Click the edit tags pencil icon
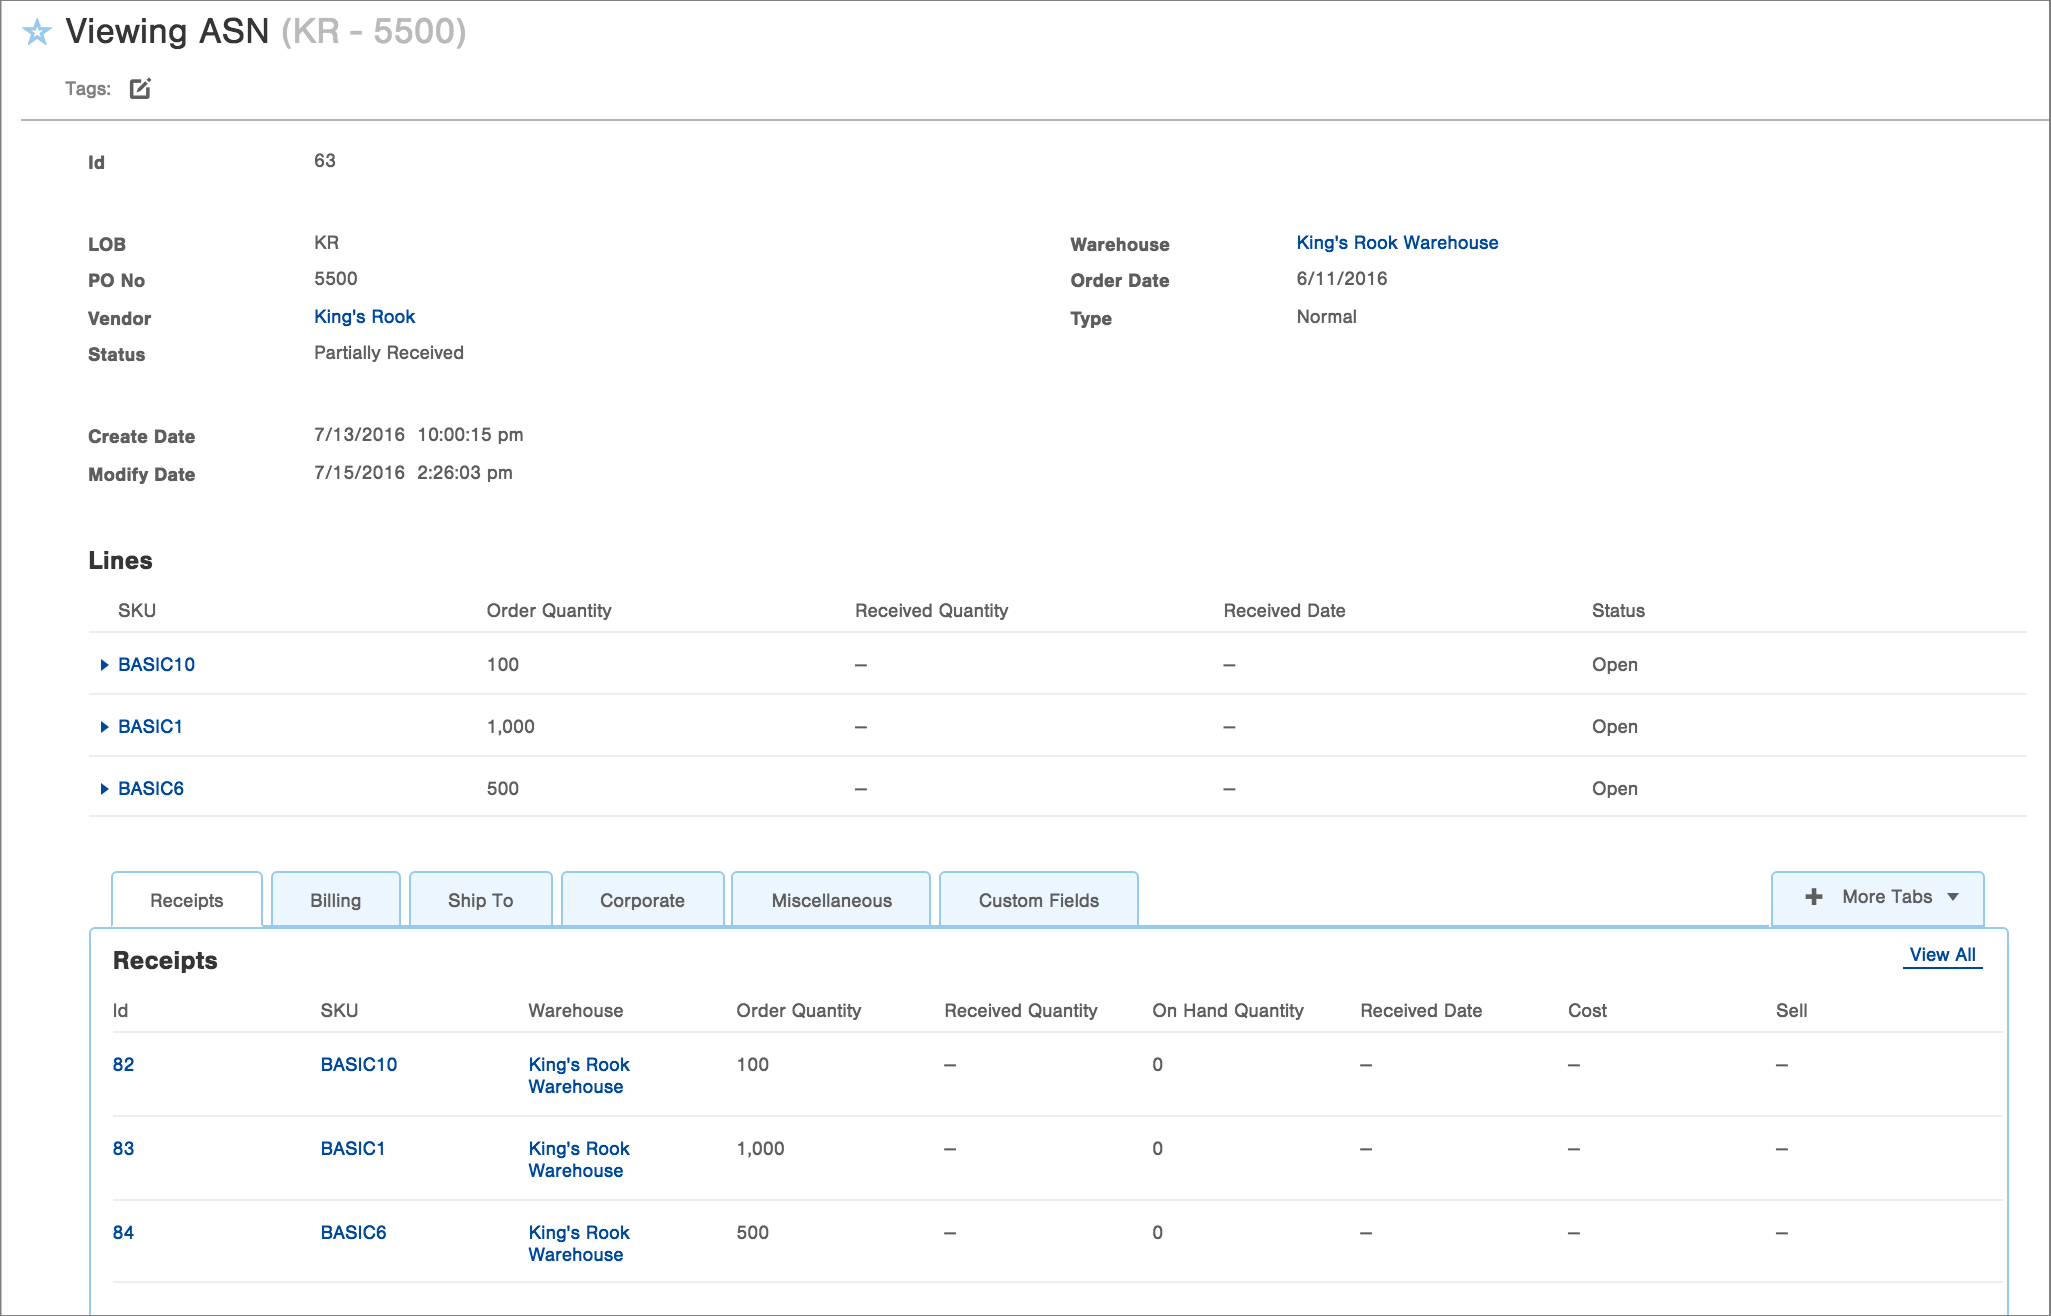 140,89
